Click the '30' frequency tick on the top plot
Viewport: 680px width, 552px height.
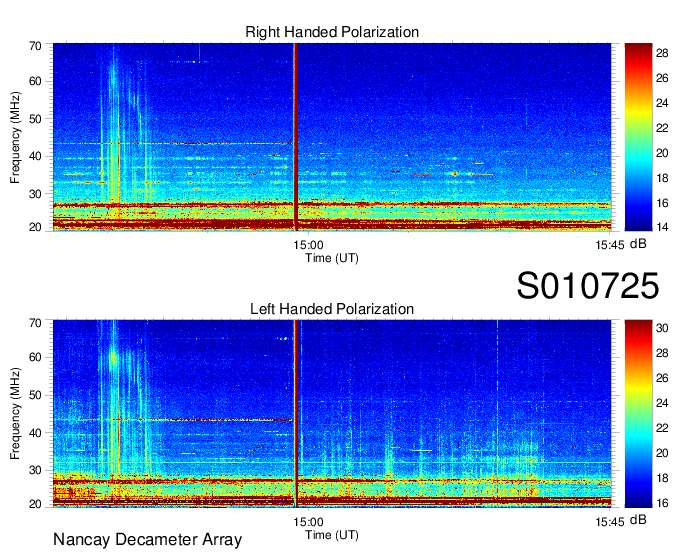pyautogui.click(x=35, y=194)
